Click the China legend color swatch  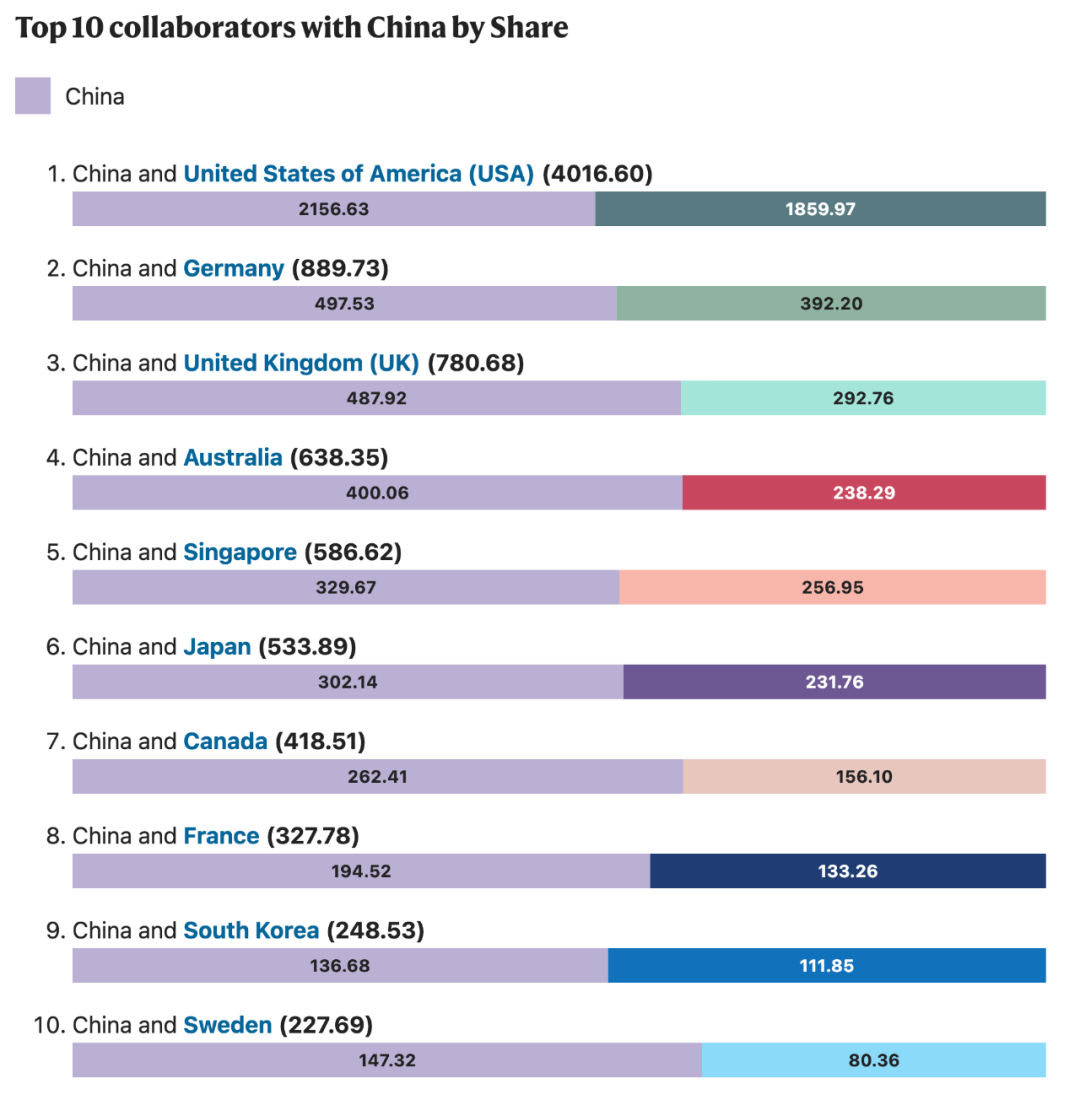33,95
